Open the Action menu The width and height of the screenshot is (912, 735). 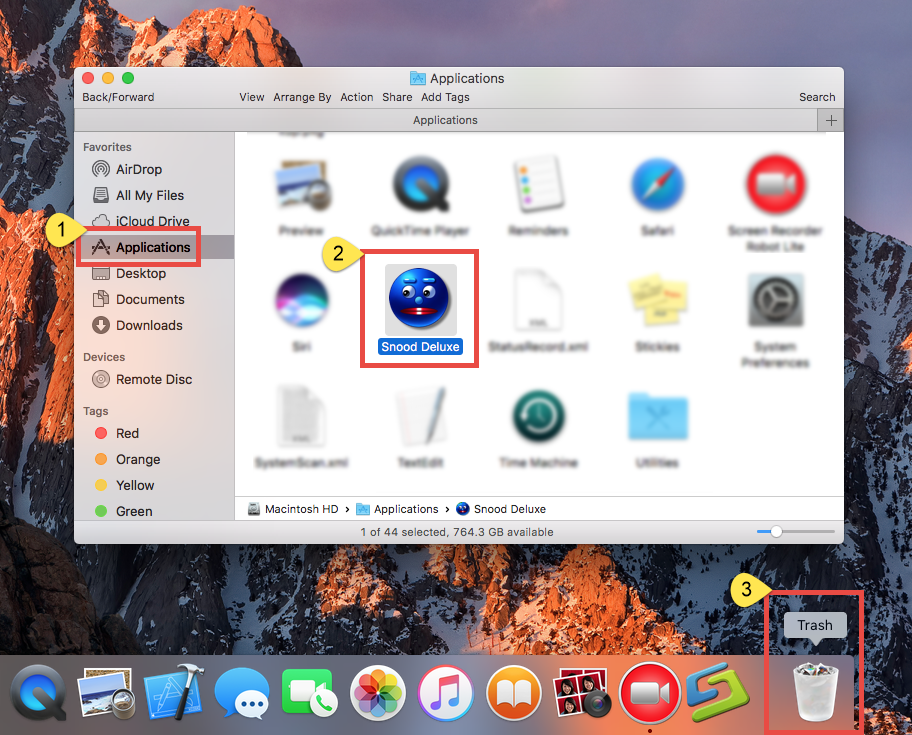[x=356, y=97]
